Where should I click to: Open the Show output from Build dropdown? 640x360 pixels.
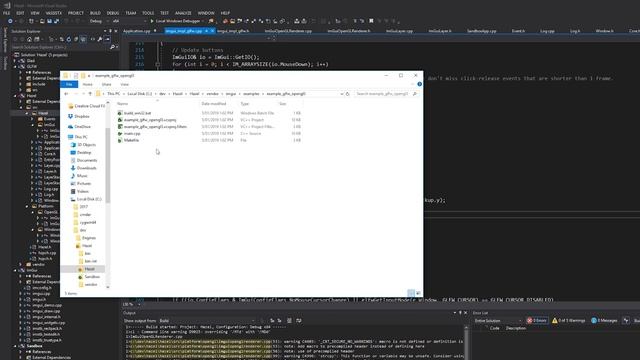coord(207,321)
